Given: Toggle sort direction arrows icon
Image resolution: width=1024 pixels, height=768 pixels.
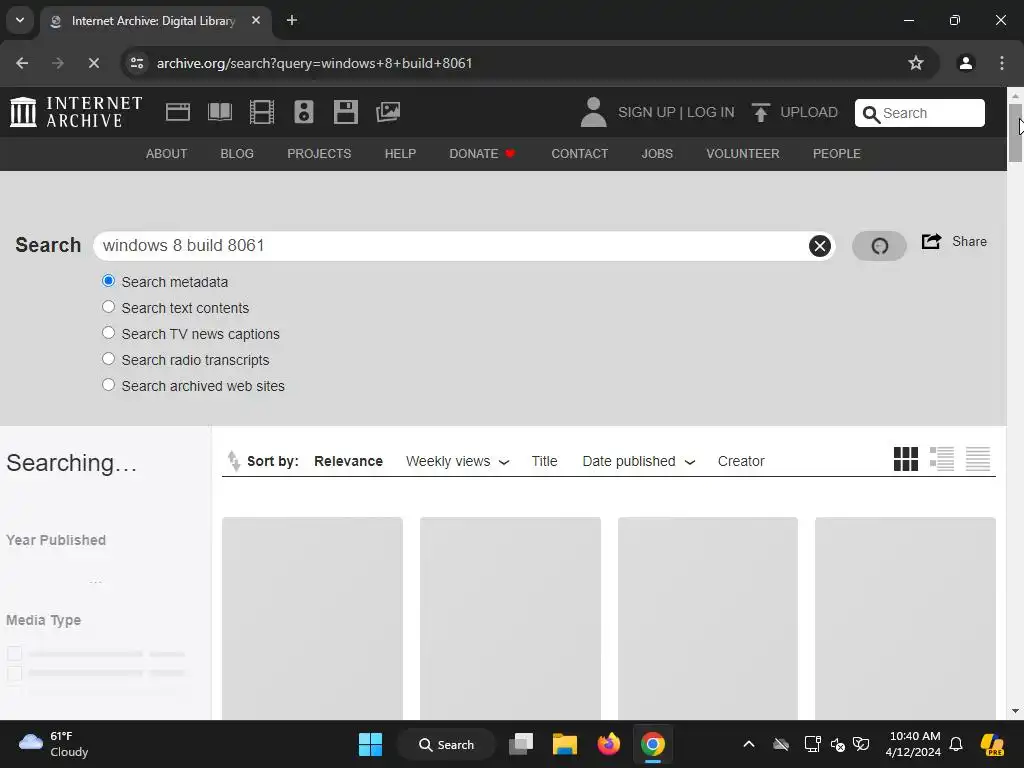Looking at the screenshot, I should point(234,461).
